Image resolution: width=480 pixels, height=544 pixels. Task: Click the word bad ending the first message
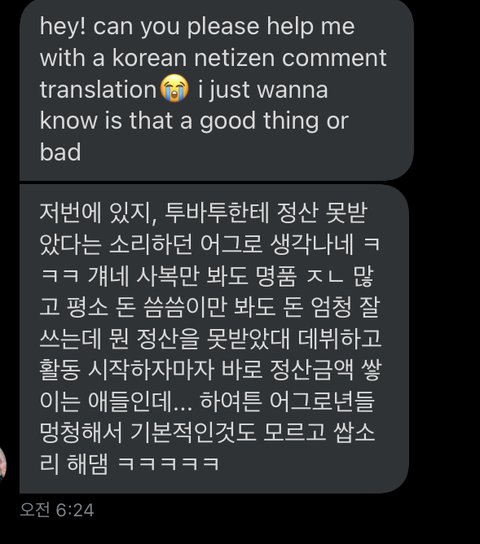tap(60, 152)
